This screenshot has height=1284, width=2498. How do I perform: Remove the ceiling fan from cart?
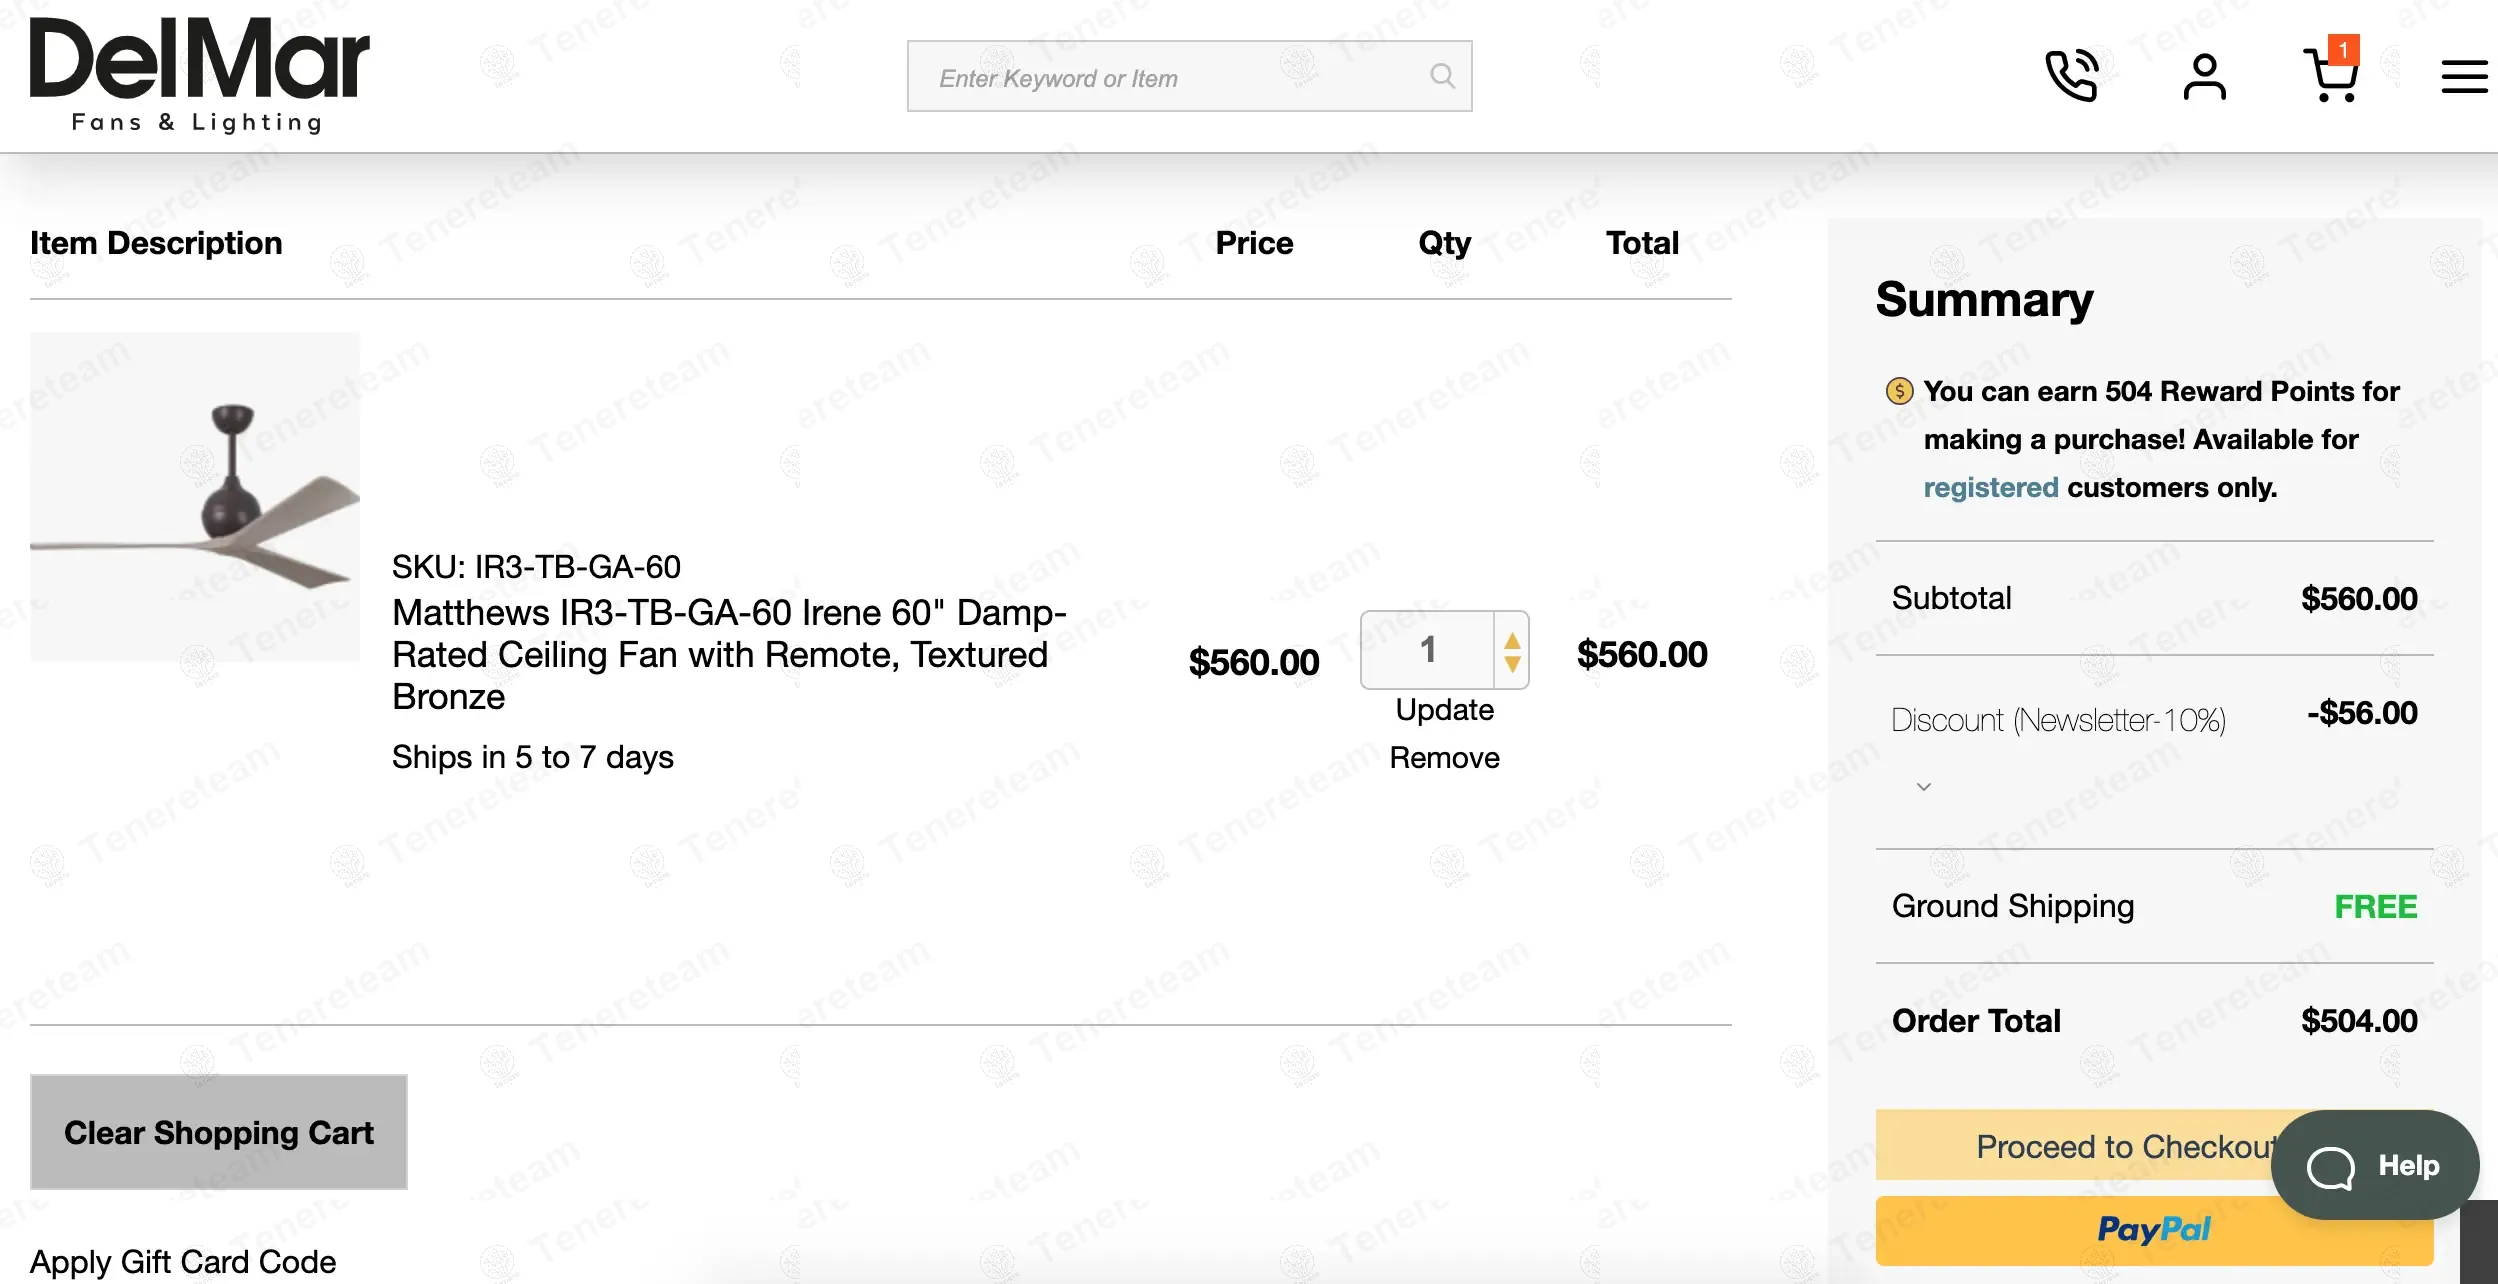tap(1444, 758)
